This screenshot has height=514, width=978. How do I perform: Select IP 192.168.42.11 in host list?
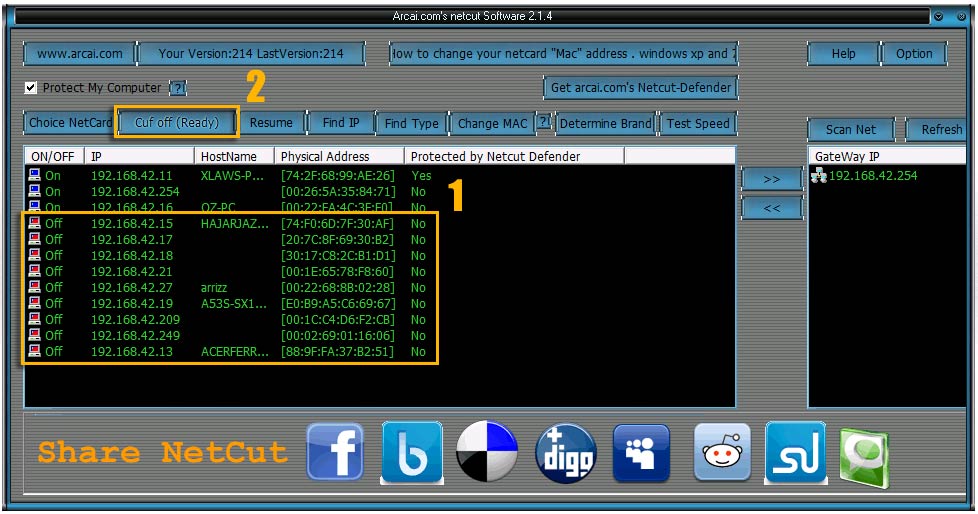[x=132, y=175]
